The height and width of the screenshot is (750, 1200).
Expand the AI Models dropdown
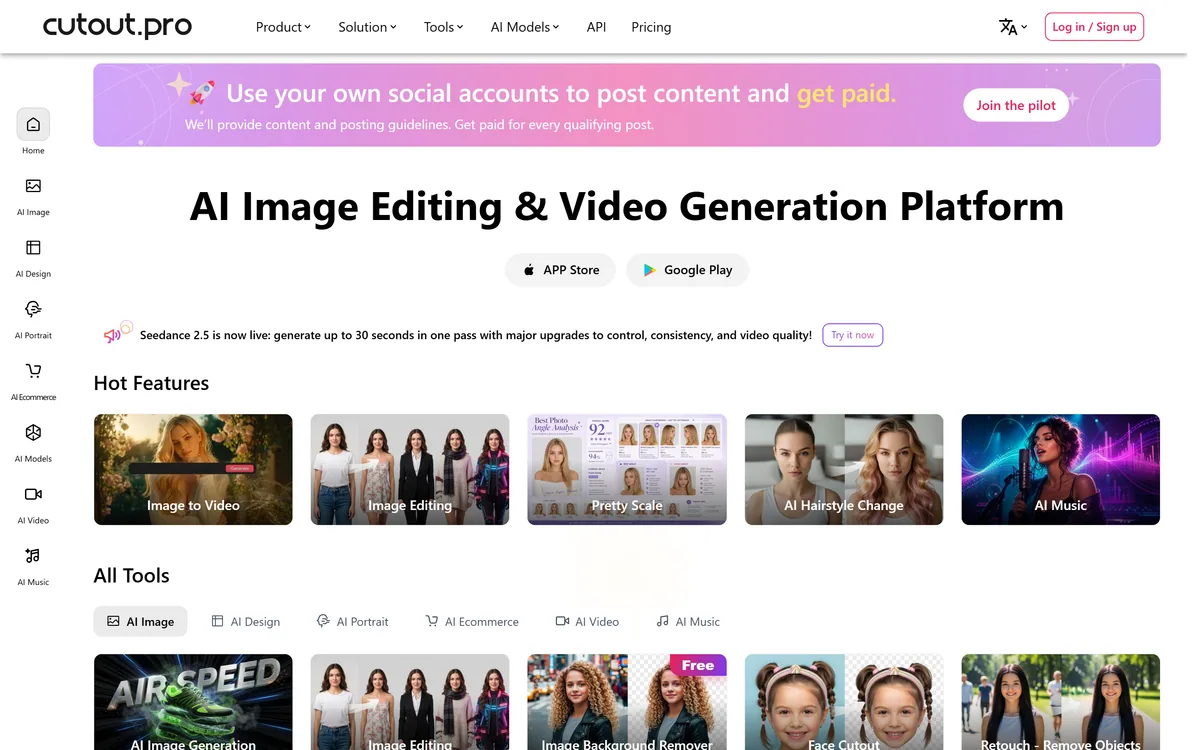tap(525, 27)
